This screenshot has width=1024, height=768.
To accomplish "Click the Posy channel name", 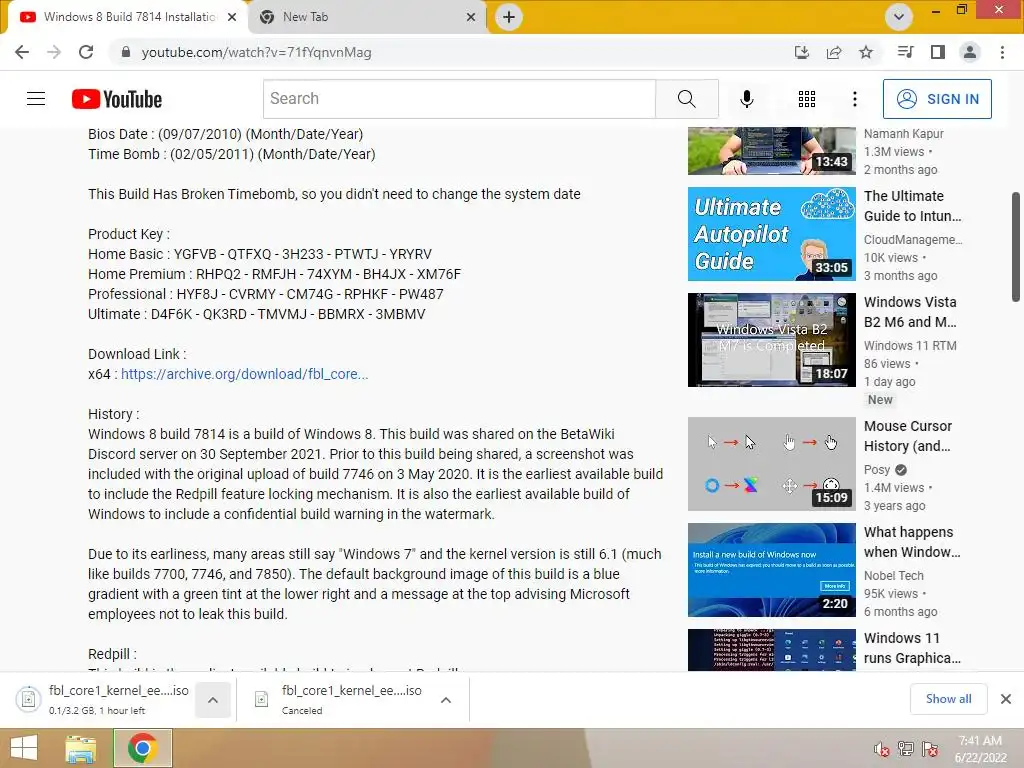I will point(876,470).
